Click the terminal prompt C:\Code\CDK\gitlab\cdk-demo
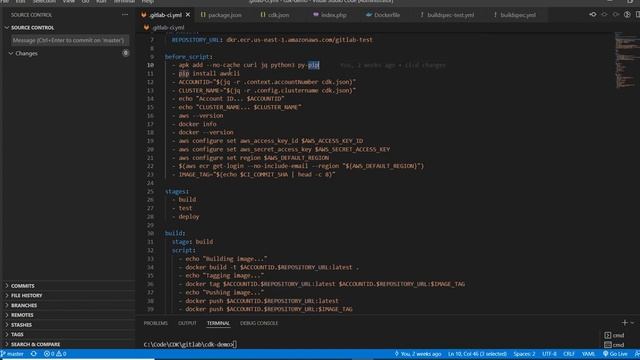Viewport: 640px width, 360px height. tap(188, 344)
